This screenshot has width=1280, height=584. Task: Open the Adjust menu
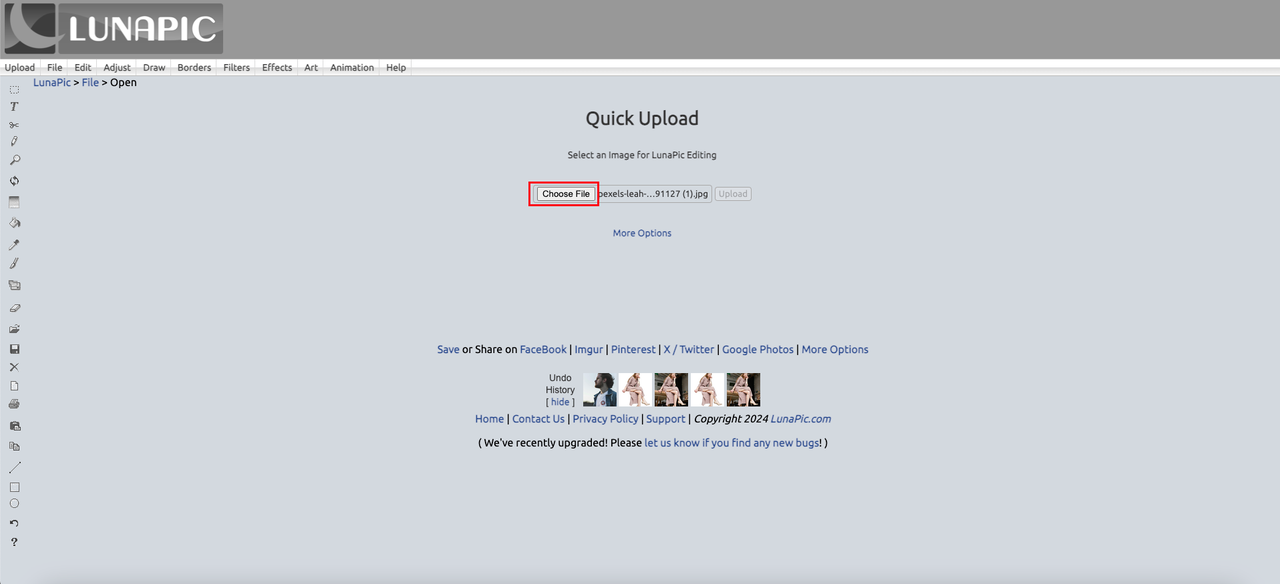(x=117, y=68)
